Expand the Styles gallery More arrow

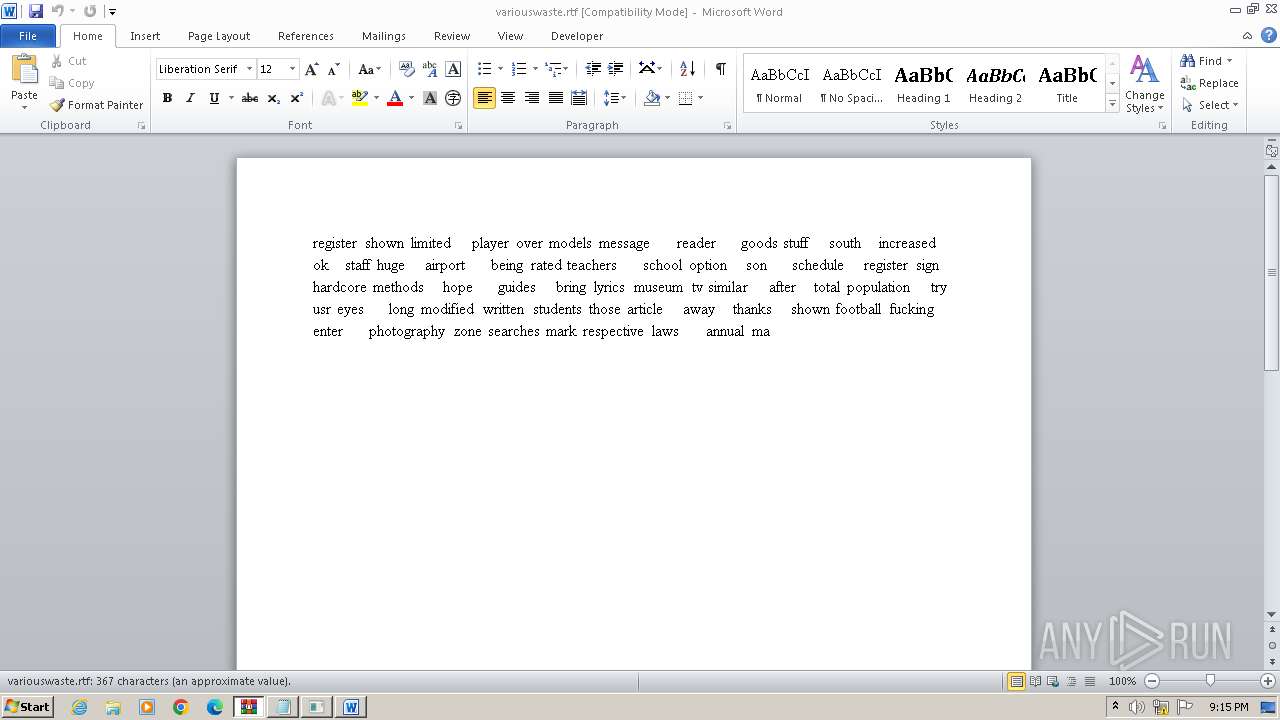1112,103
